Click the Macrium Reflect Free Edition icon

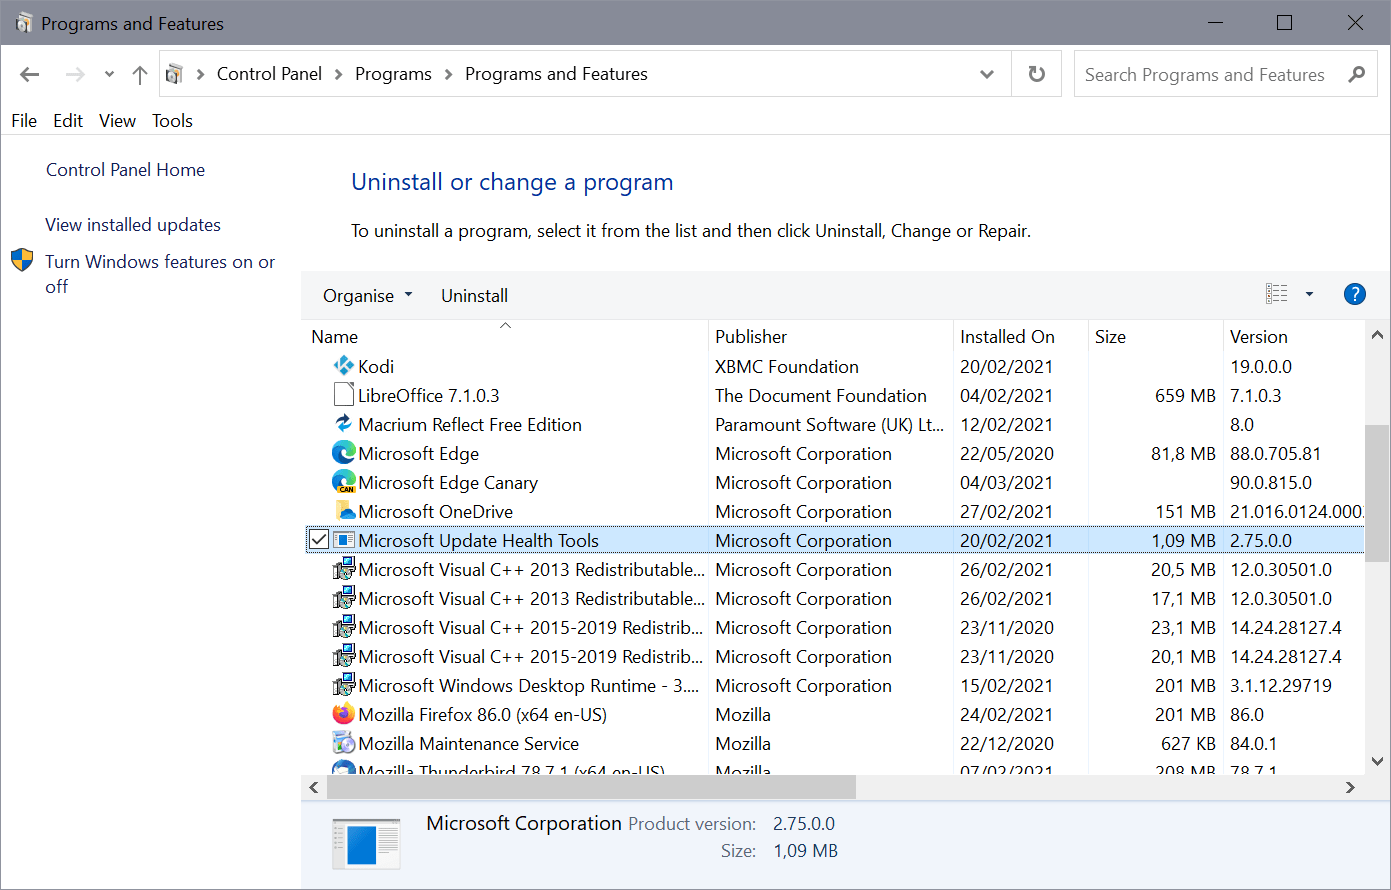click(343, 424)
